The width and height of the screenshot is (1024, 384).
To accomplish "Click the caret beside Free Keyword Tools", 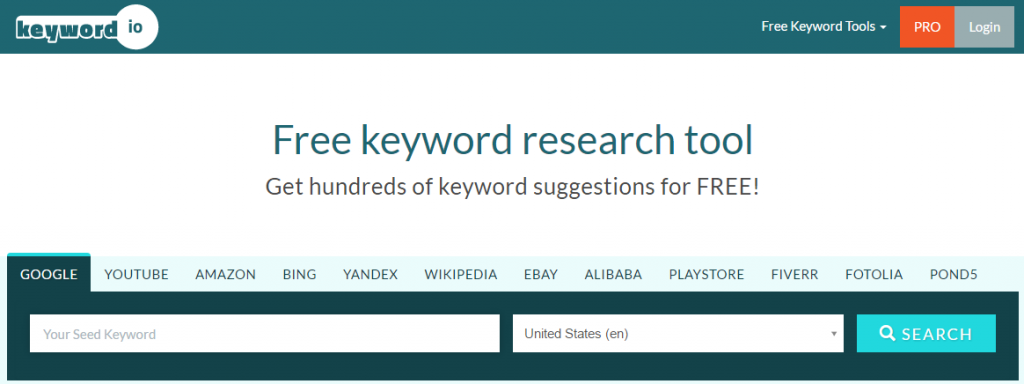I will coord(883,28).
